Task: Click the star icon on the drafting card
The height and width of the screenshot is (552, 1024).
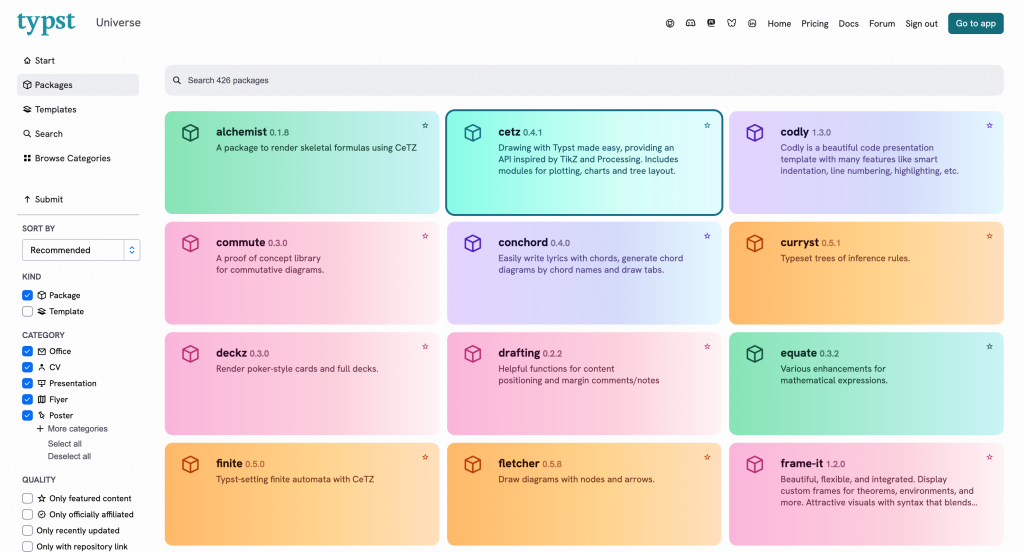Action: coord(707,346)
